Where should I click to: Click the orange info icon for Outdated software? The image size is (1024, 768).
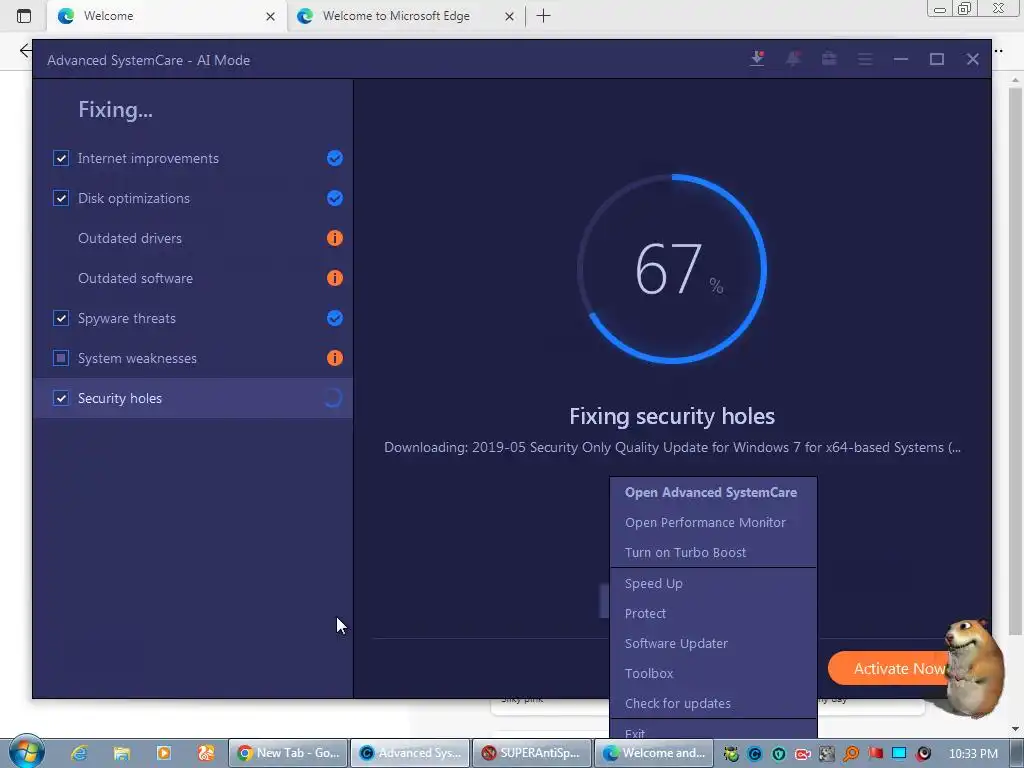tap(334, 278)
